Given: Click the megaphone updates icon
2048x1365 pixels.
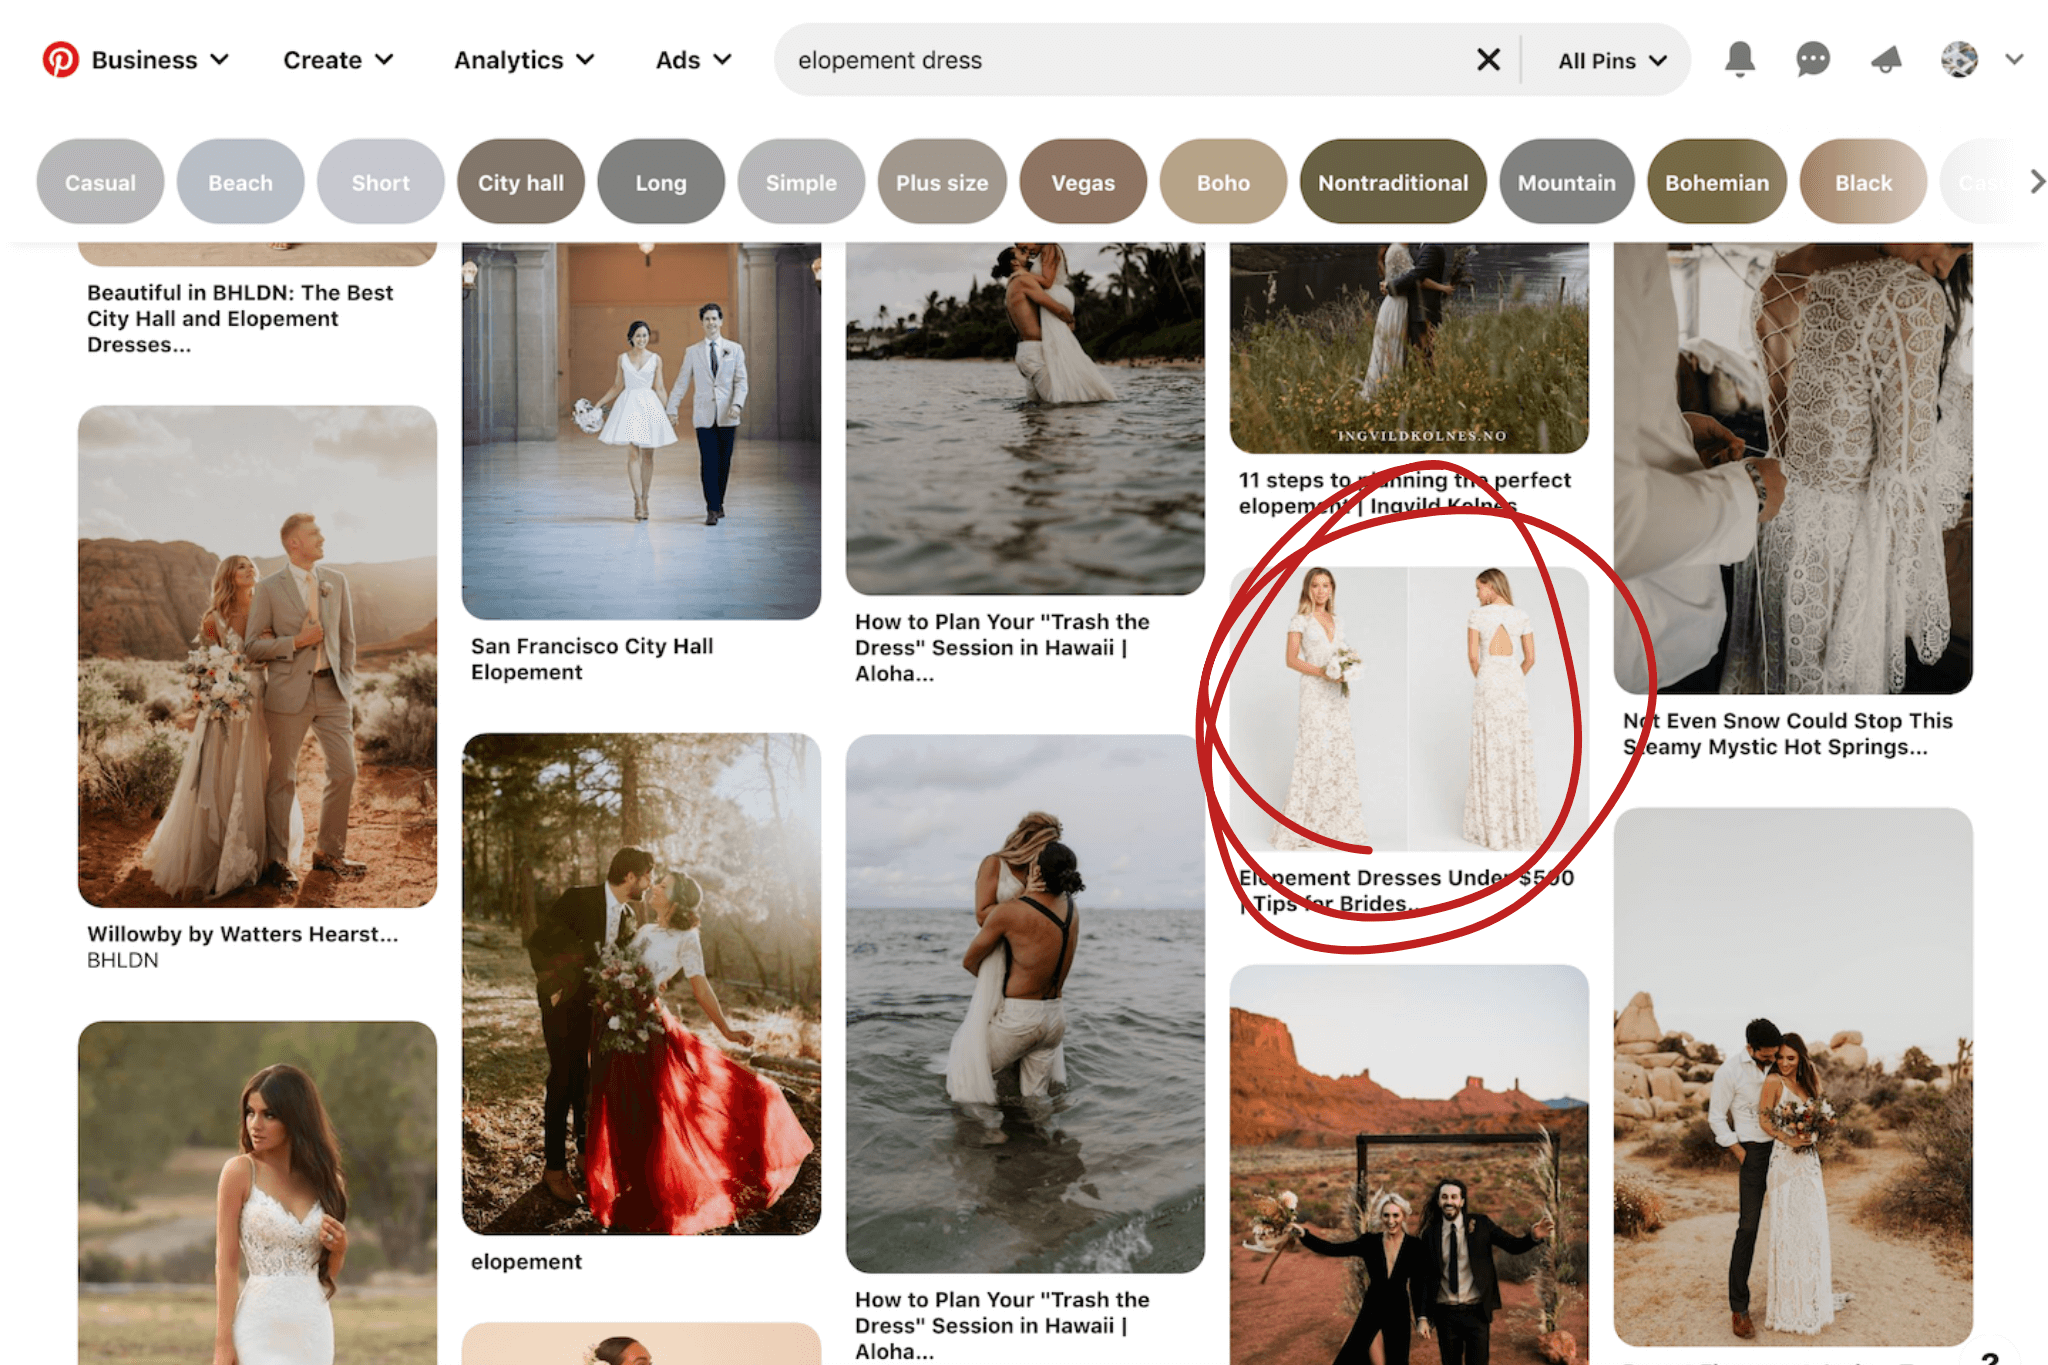Looking at the screenshot, I should point(1886,60).
